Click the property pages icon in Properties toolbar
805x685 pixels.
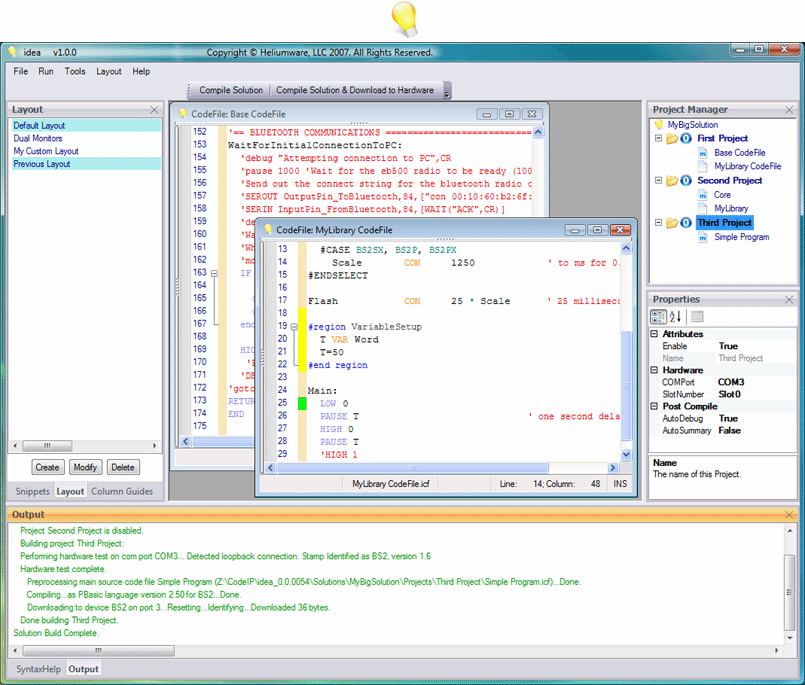click(x=699, y=316)
